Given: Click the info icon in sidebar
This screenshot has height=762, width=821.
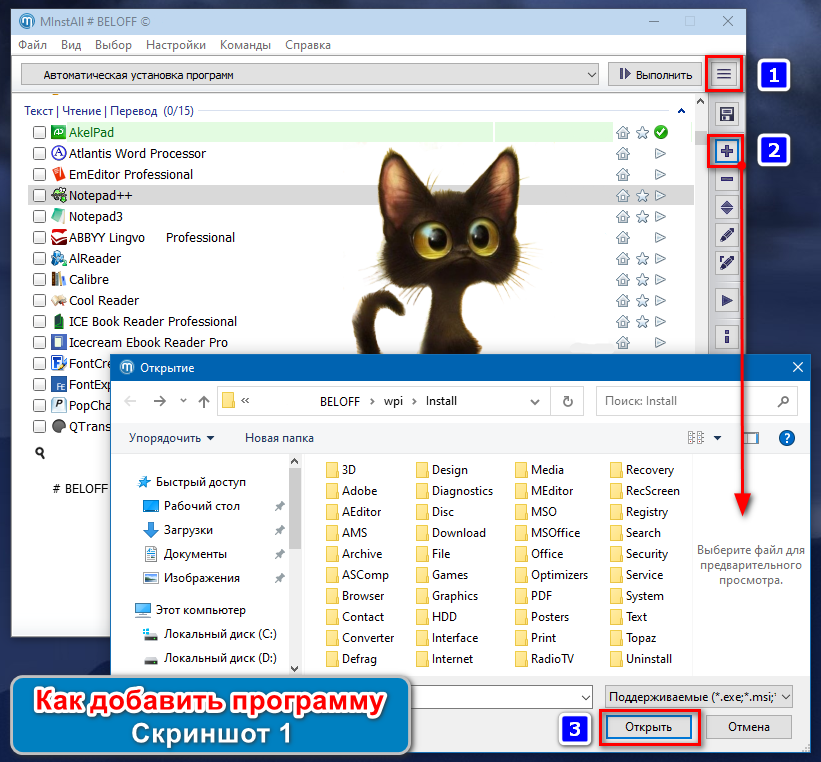Looking at the screenshot, I should click(x=727, y=336).
